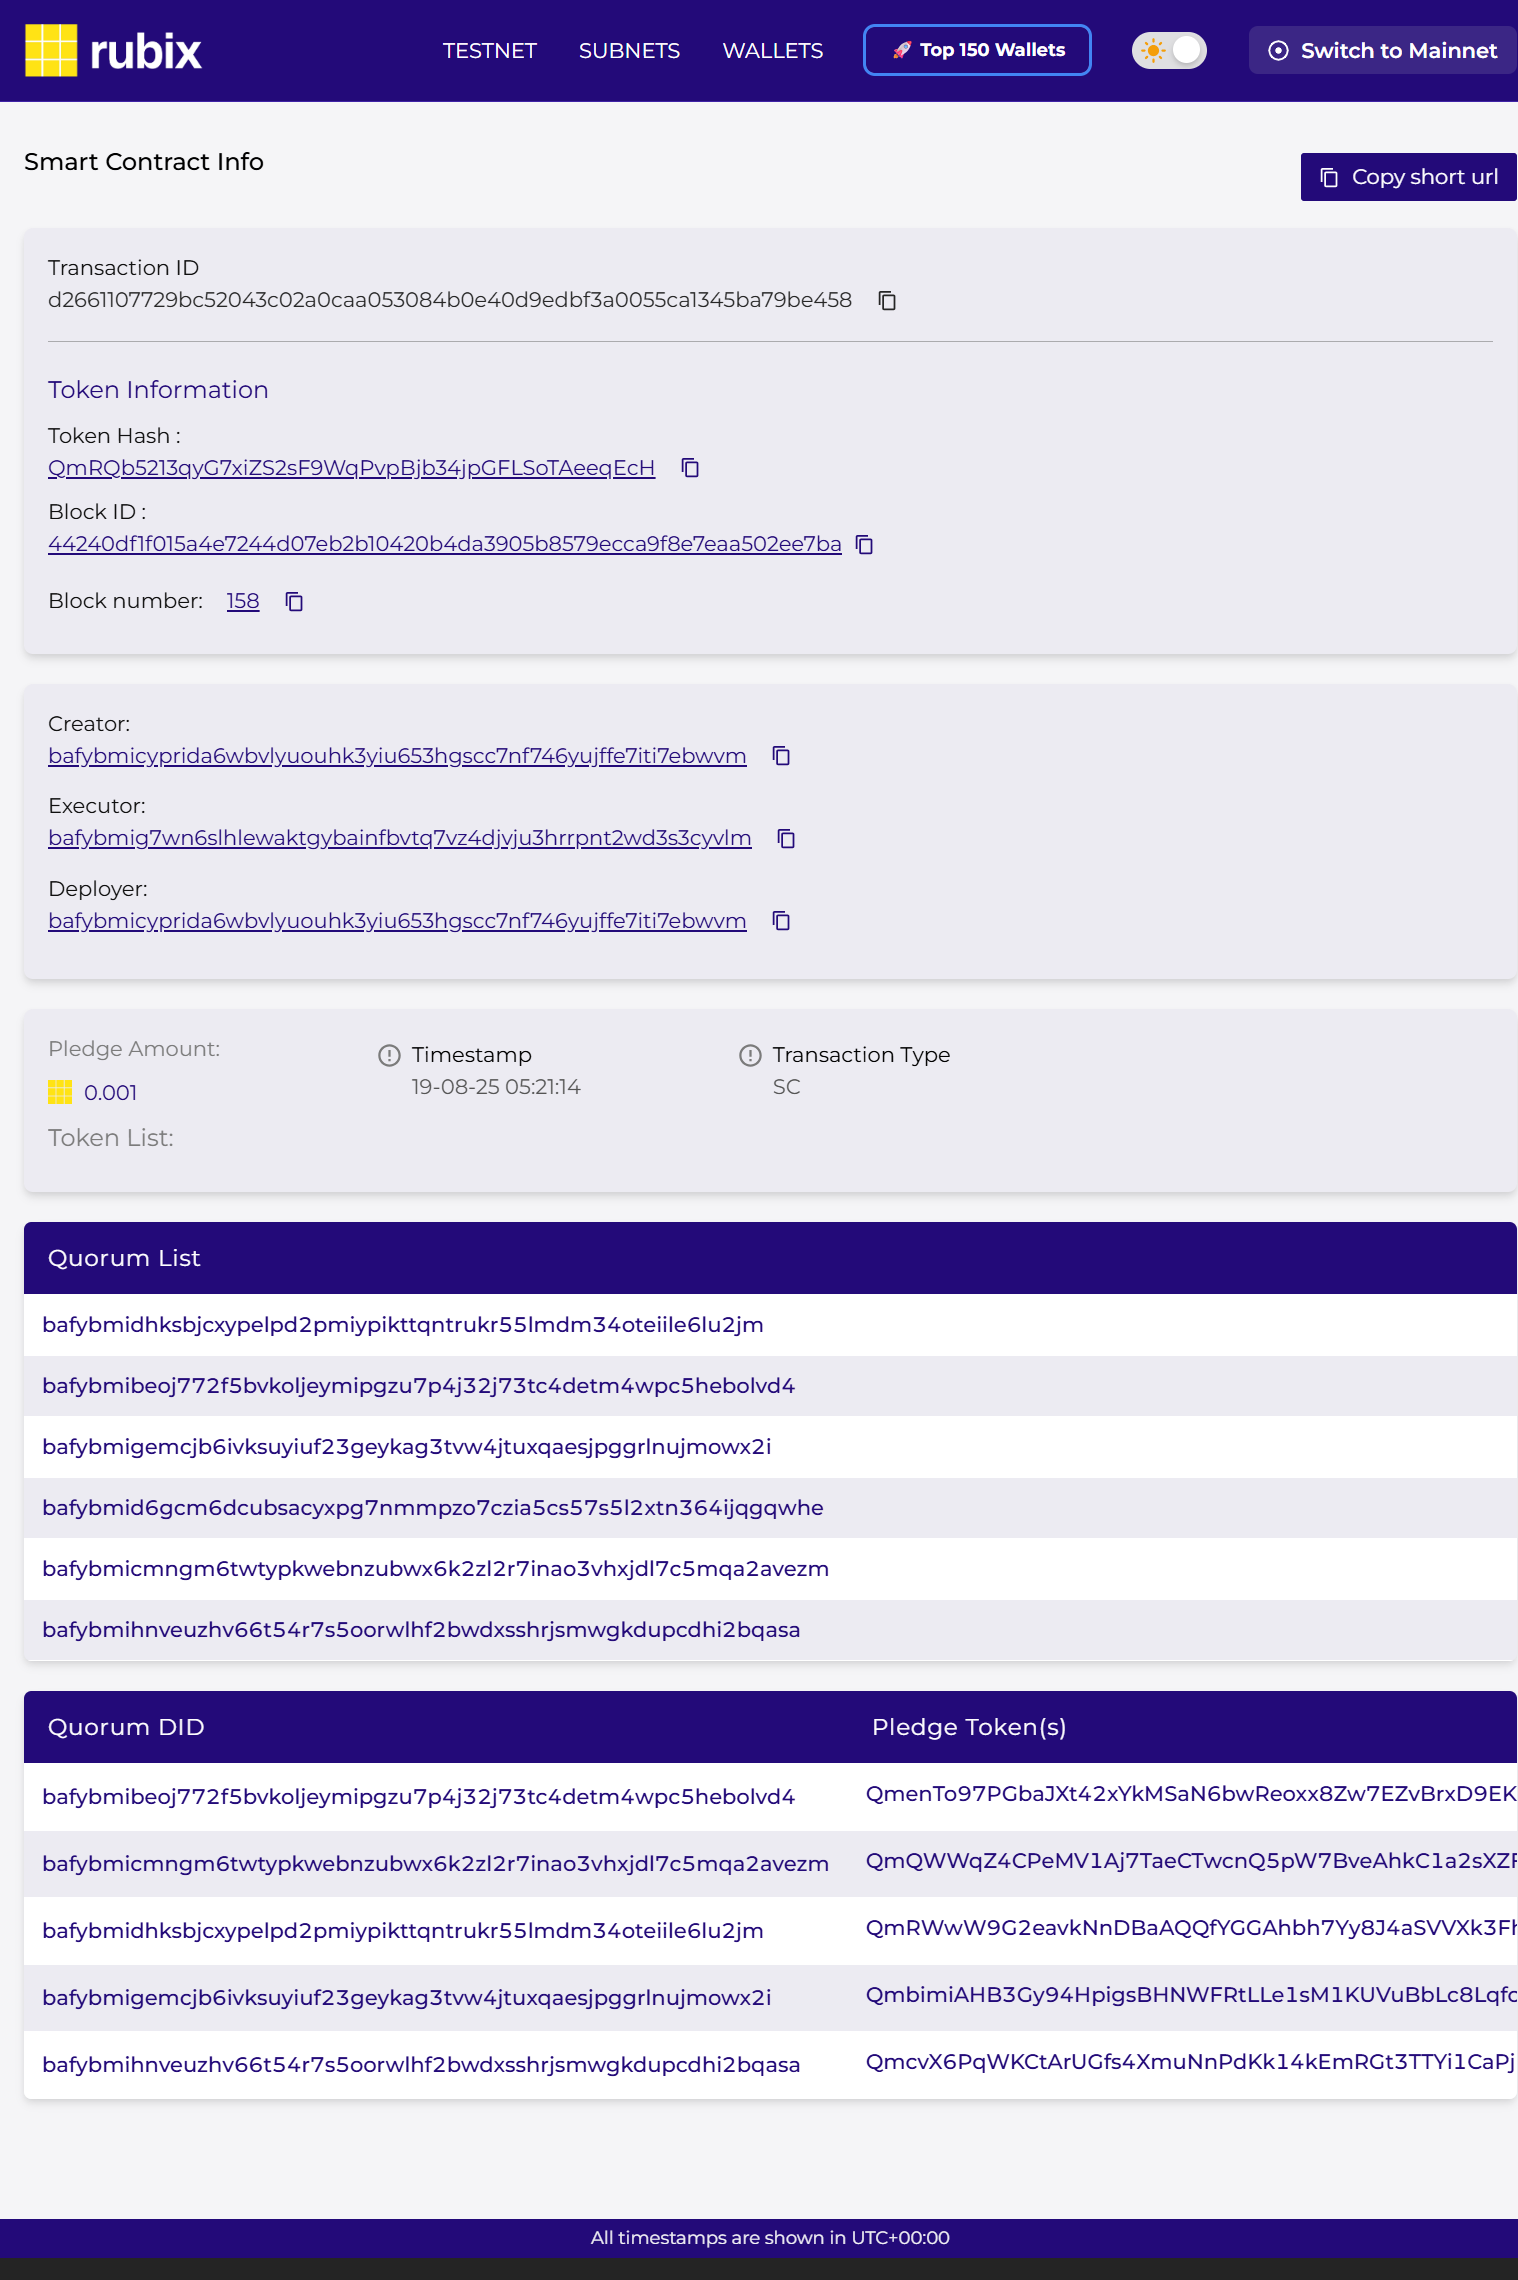Copy the Executor address

click(786, 838)
